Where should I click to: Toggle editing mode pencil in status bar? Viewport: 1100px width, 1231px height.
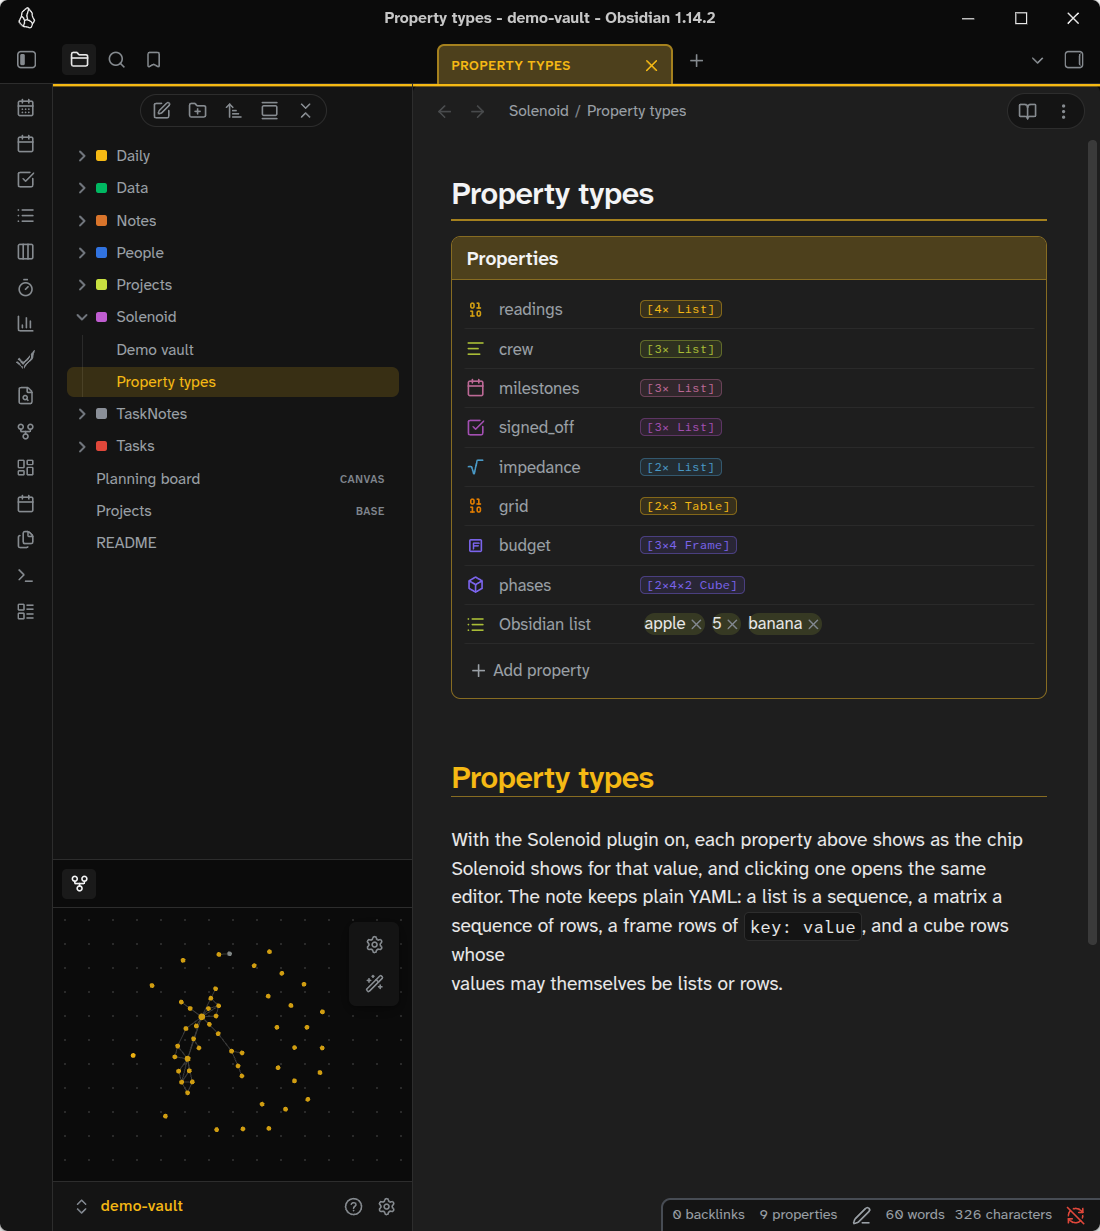tap(862, 1215)
